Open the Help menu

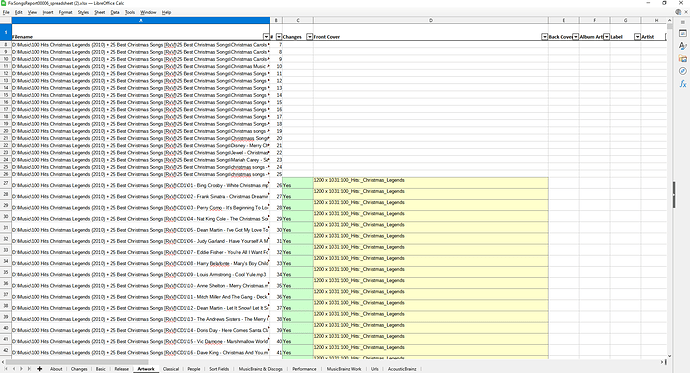tap(166, 12)
